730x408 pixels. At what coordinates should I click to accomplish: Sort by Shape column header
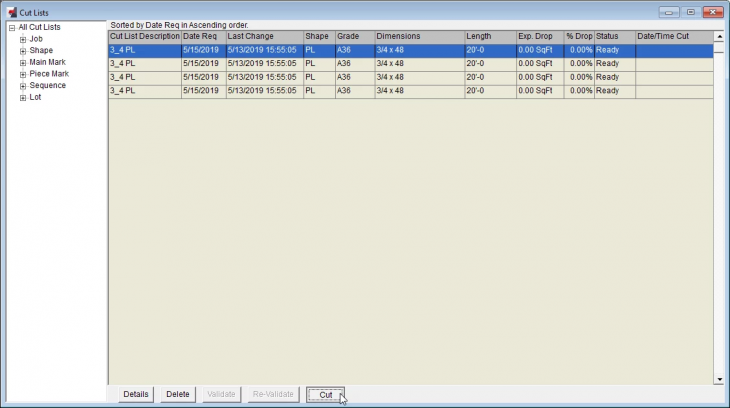(319, 36)
